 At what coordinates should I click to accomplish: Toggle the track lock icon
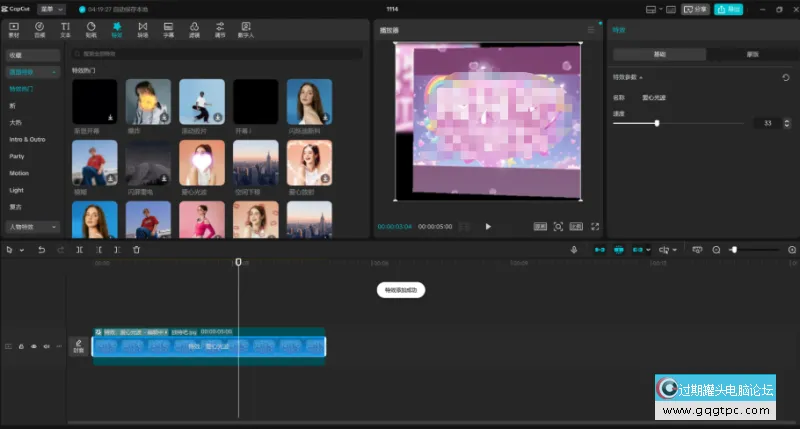(21, 346)
